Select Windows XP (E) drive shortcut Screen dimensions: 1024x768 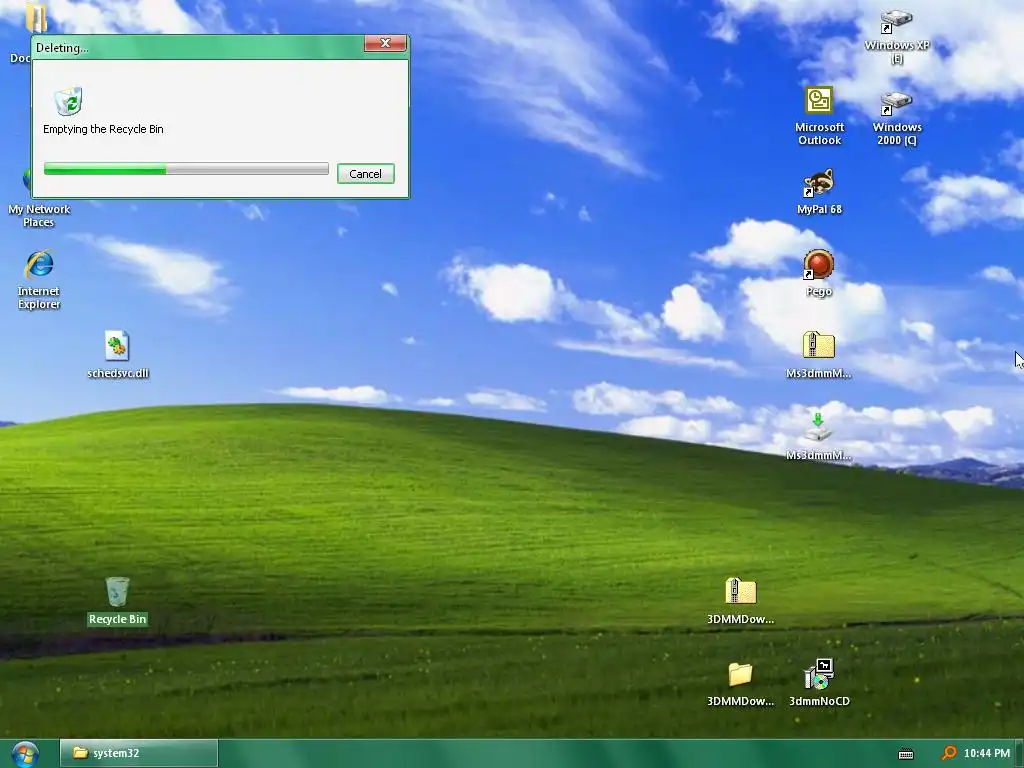[897, 36]
